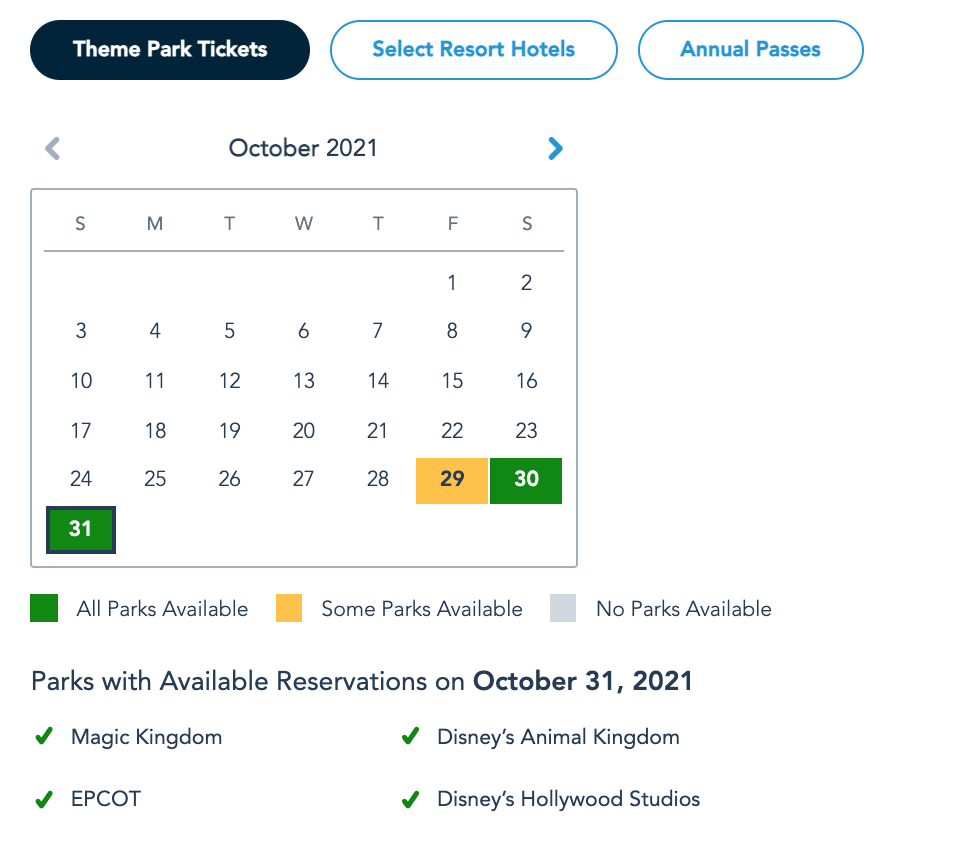The height and width of the screenshot is (850, 974).
Task: Click the October 2021 month heading
Action: 303,149
